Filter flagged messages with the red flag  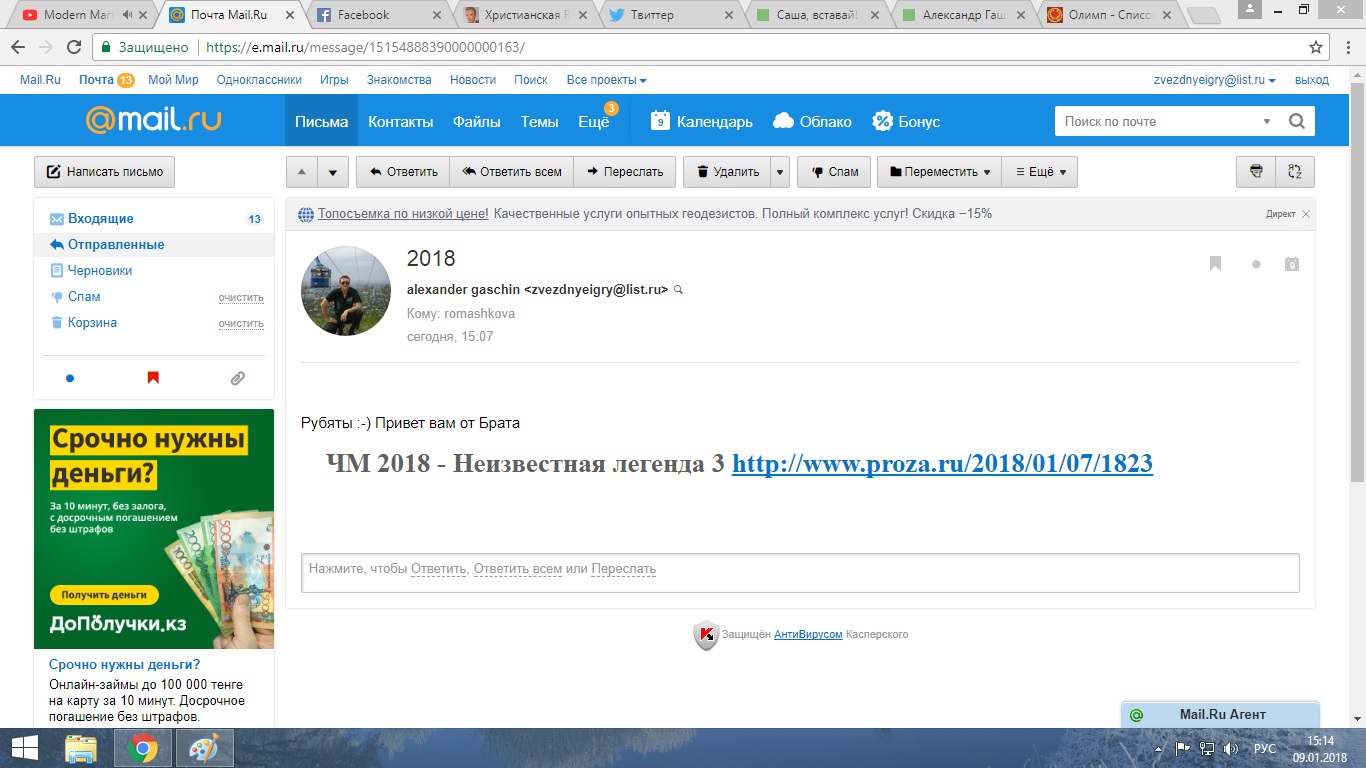tap(153, 378)
